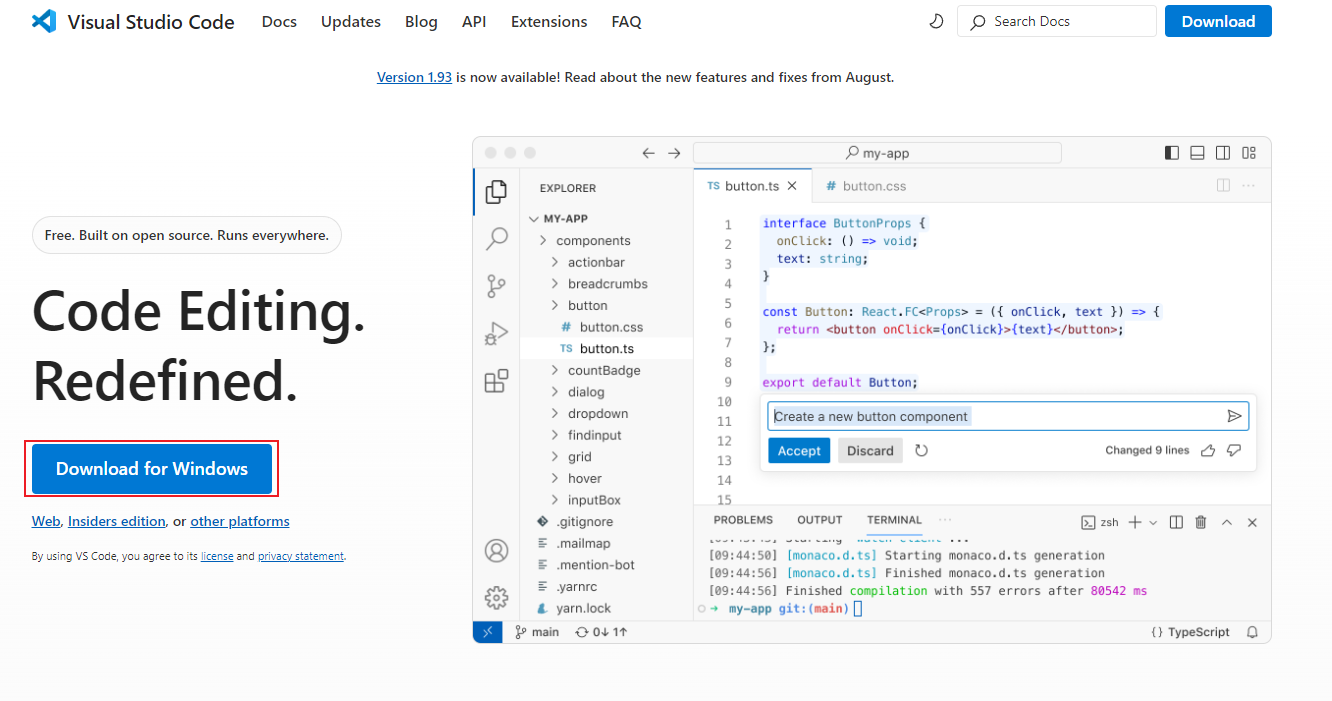This screenshot has height=701, width=1332.
Task: Open the editor More Actions ellipsis
Action: (1248, 186)
